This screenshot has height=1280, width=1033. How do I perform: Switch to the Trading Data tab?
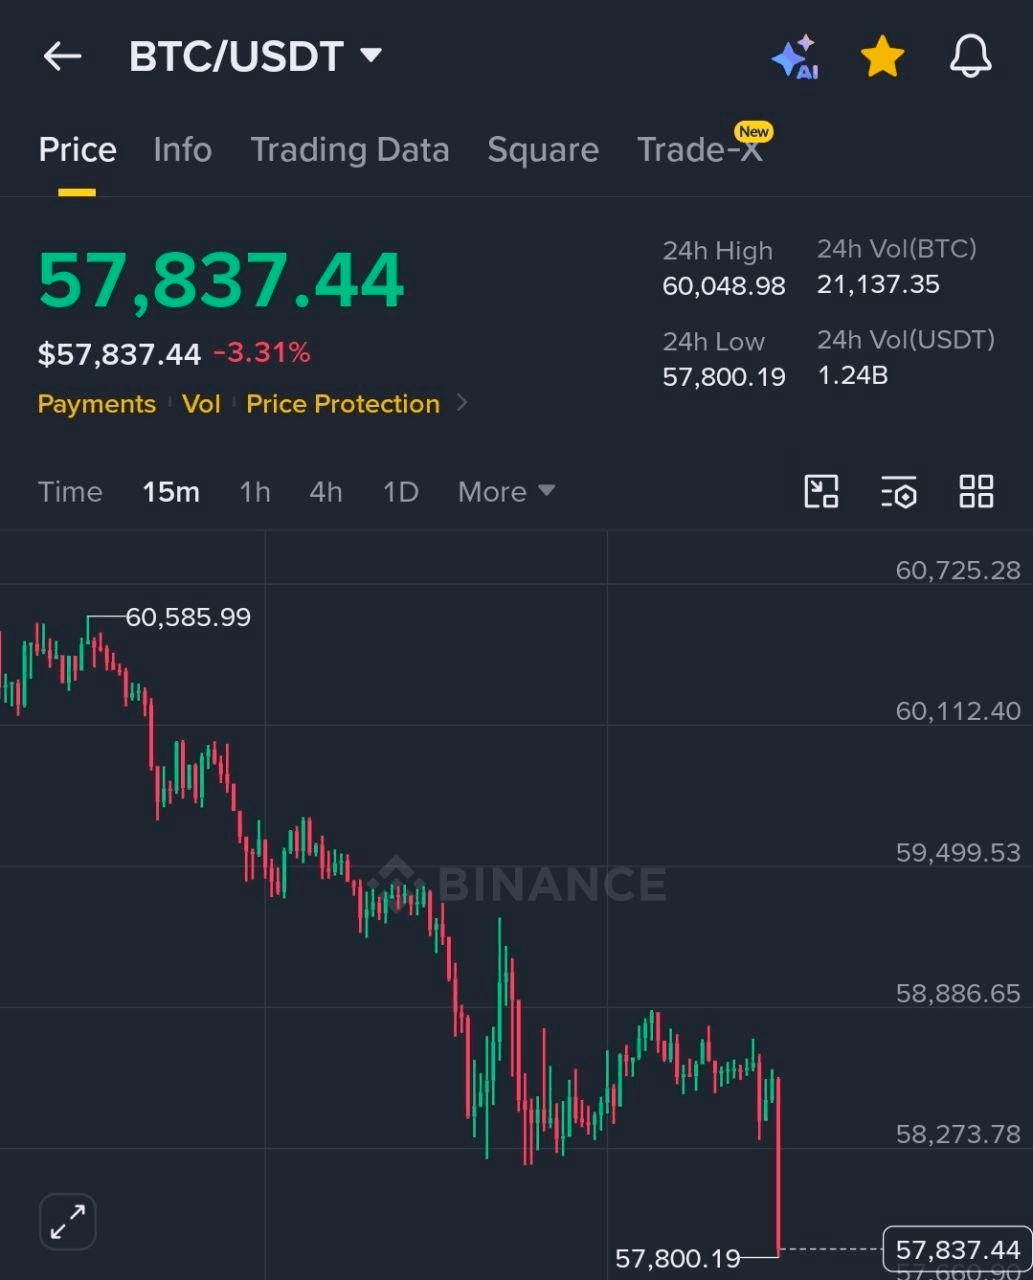349,150
